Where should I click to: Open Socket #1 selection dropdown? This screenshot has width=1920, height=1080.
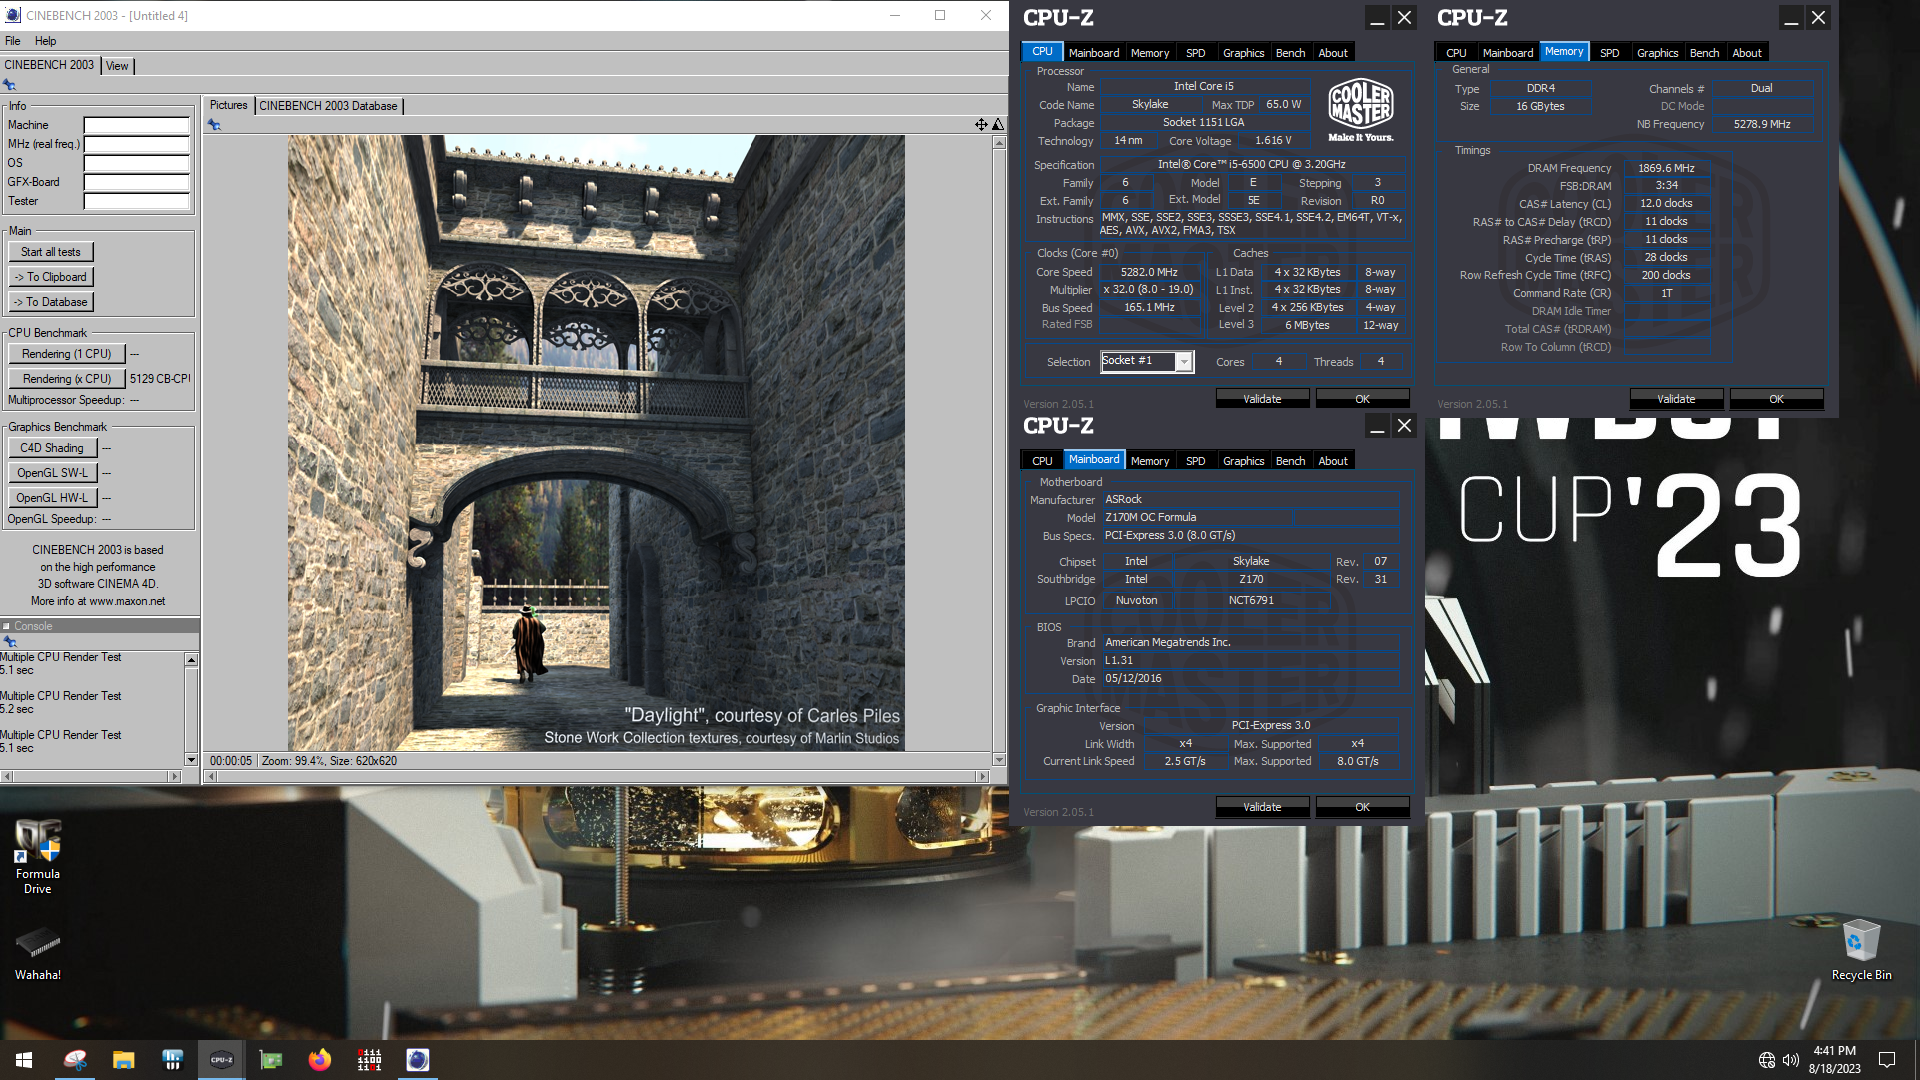[x=1184, y=361]
